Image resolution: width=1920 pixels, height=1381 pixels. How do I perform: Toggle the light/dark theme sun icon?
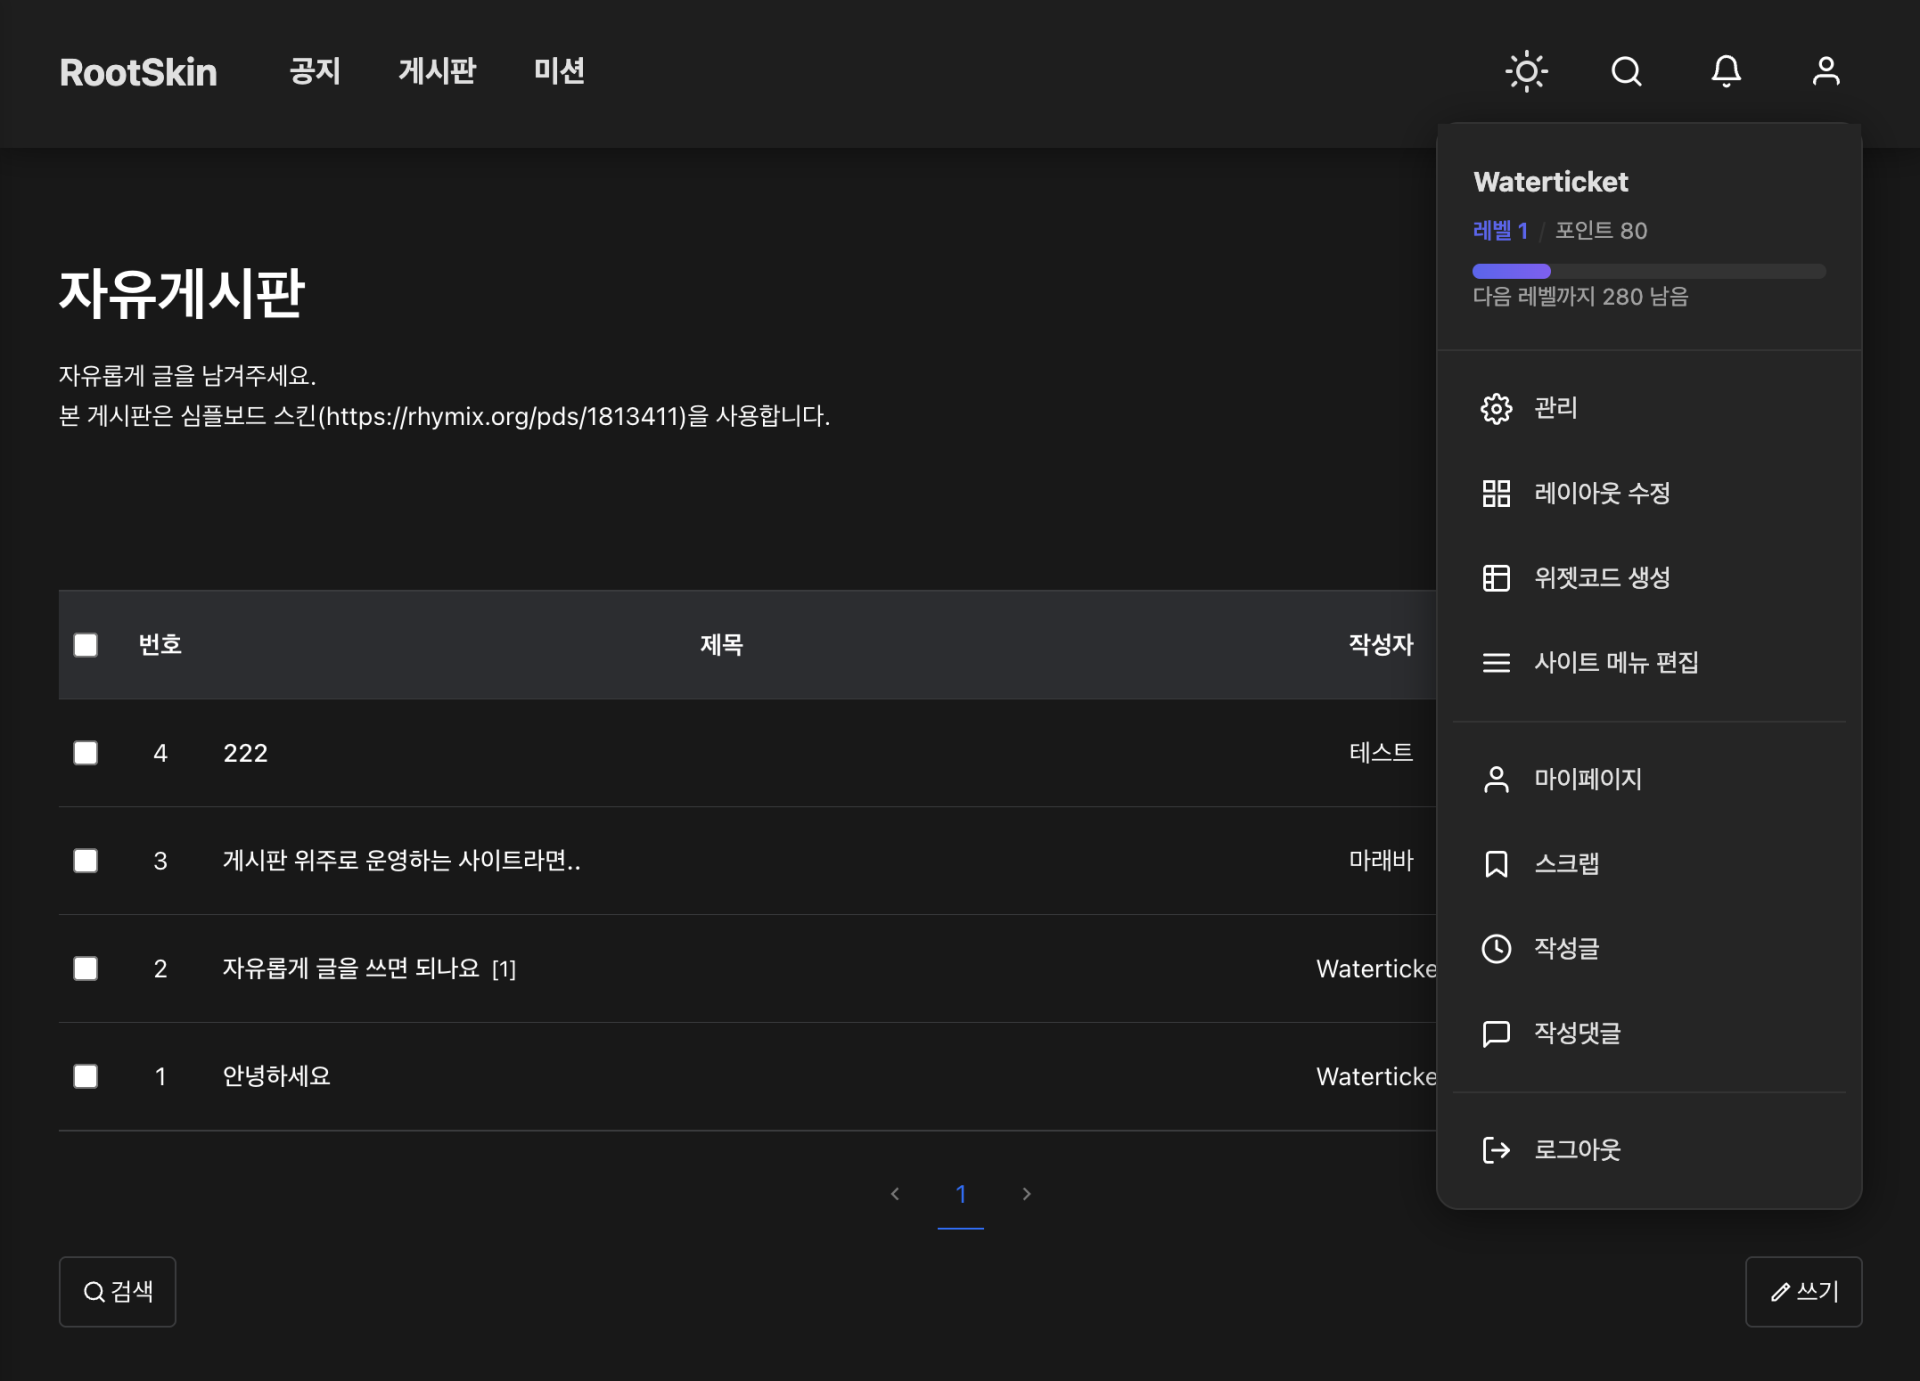[x=1526, y=71]
